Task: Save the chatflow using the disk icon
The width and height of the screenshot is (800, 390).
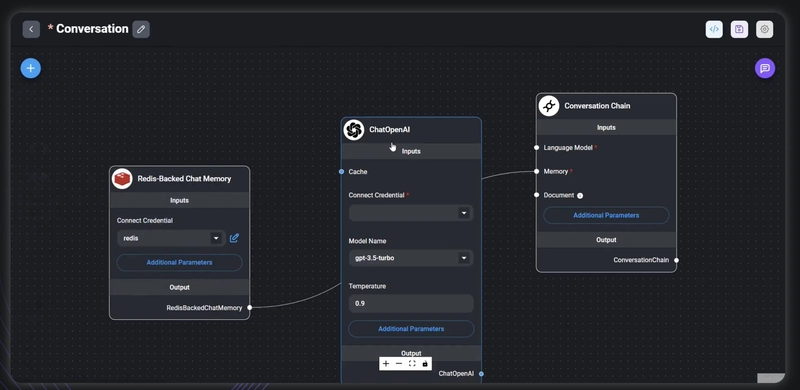Action: 739,29
